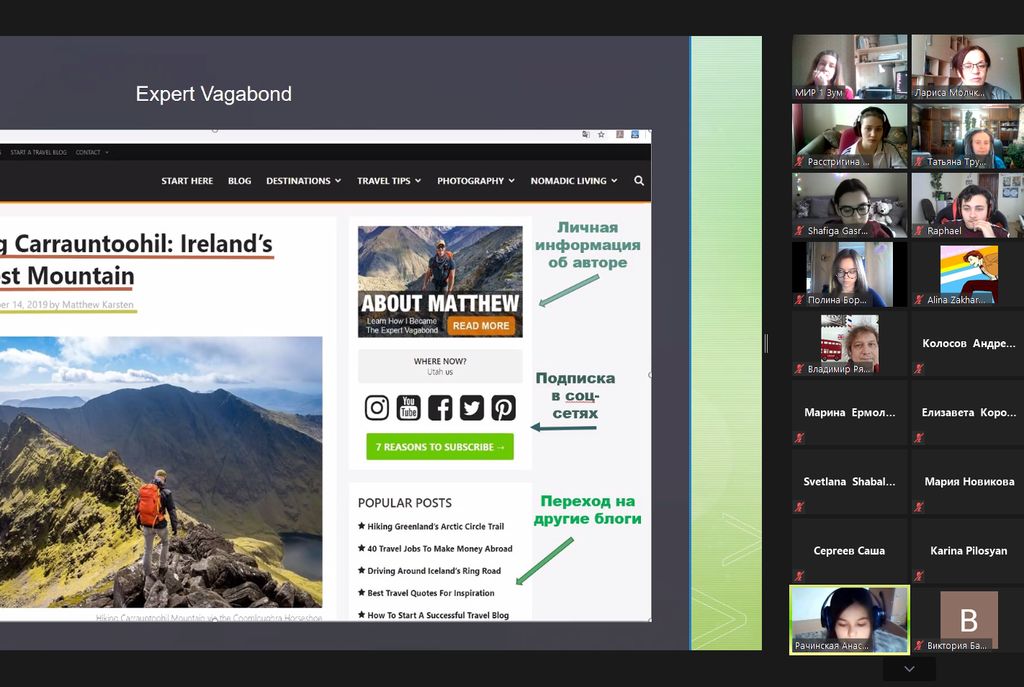
Task: Click the 7 REASONS TO SUBSCRIBE button
Action: pyautogui.click(x=440, y=447)
